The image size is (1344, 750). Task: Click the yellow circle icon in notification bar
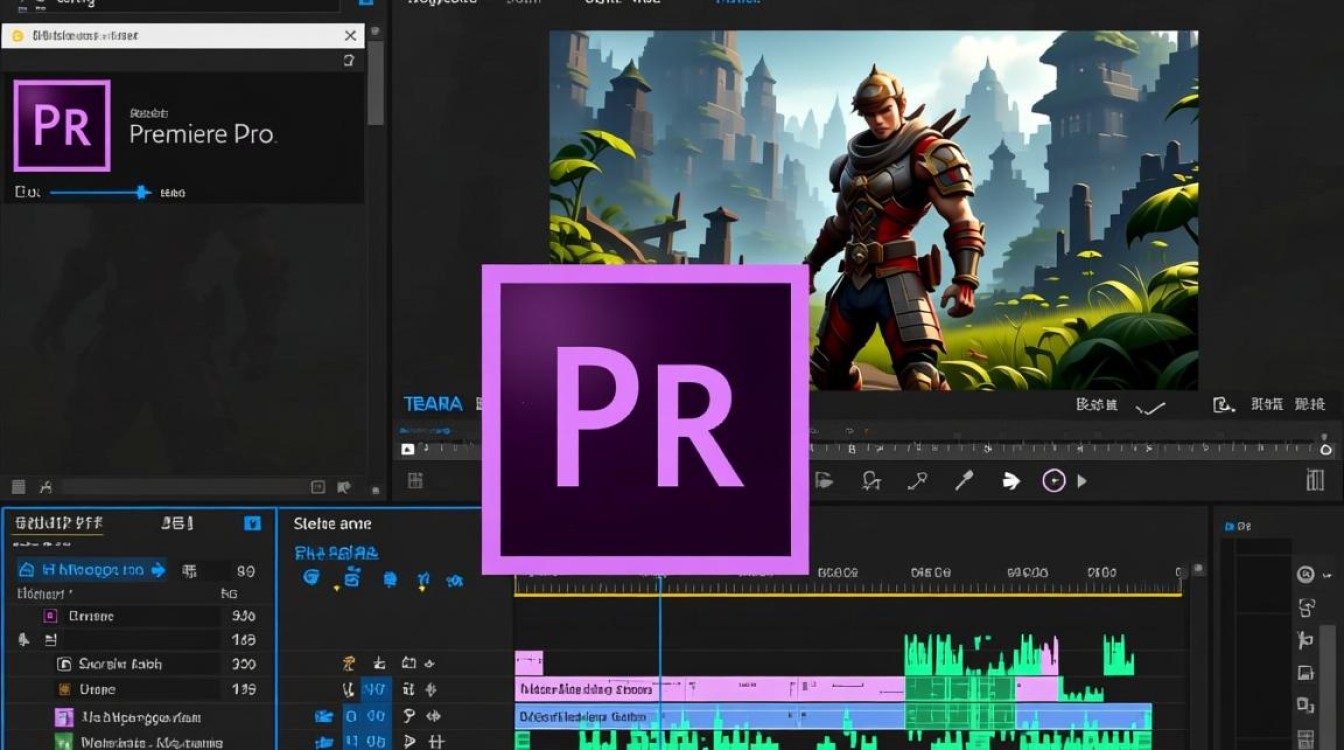tap(16, 36)
